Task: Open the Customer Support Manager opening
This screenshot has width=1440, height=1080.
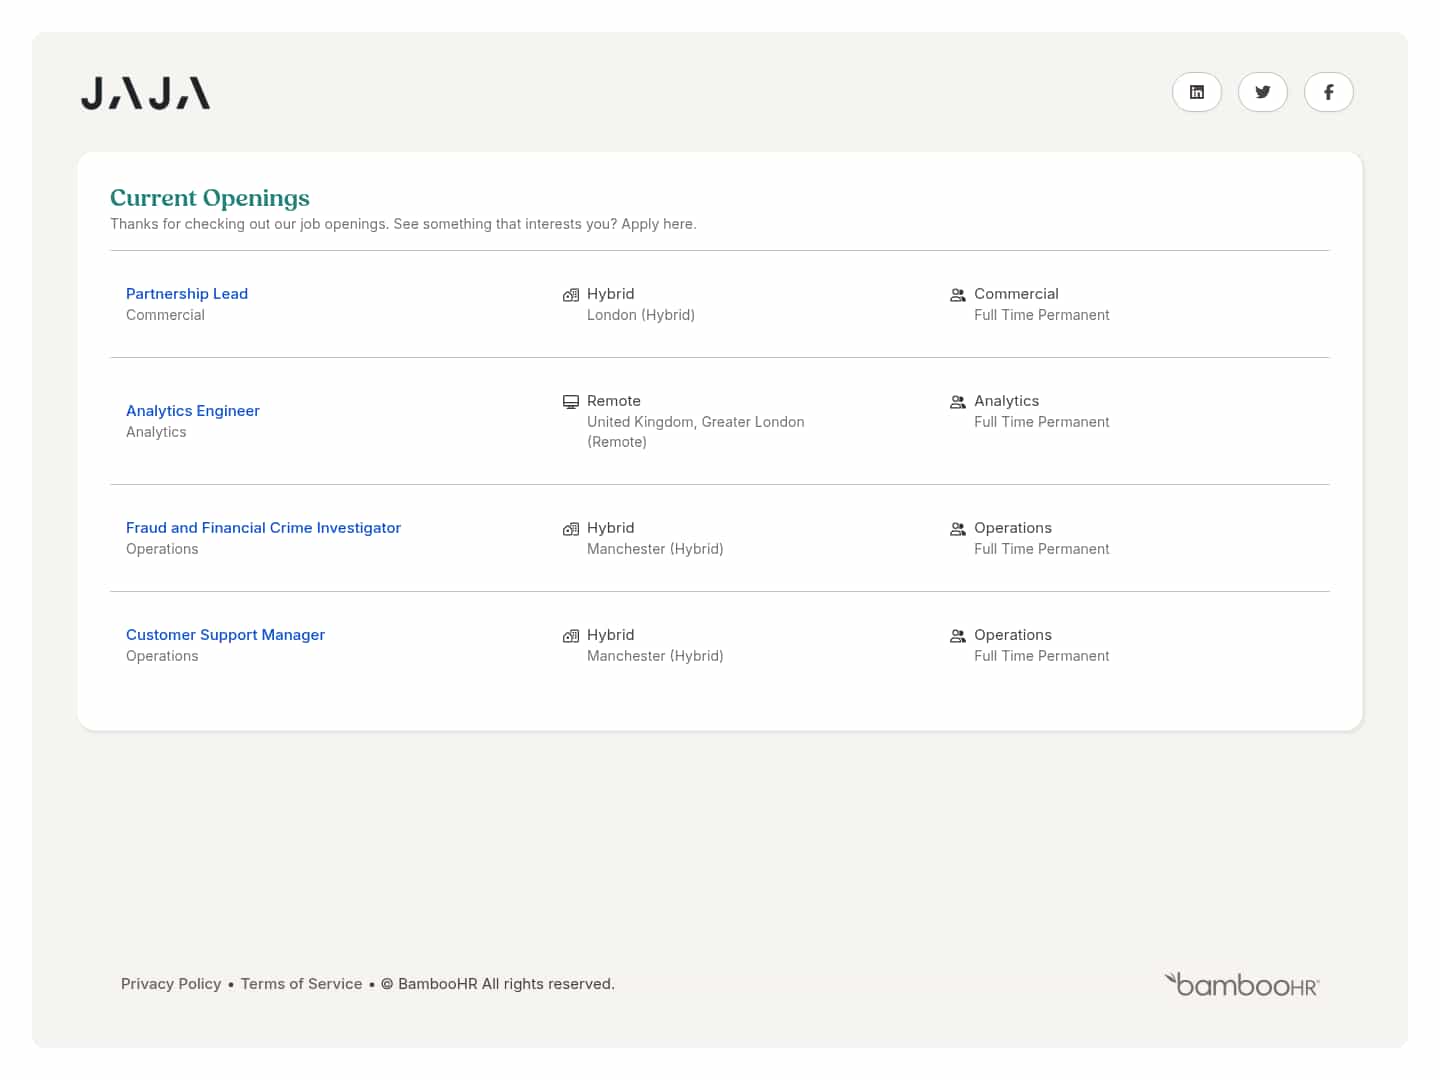Action: tap(225, 634)
